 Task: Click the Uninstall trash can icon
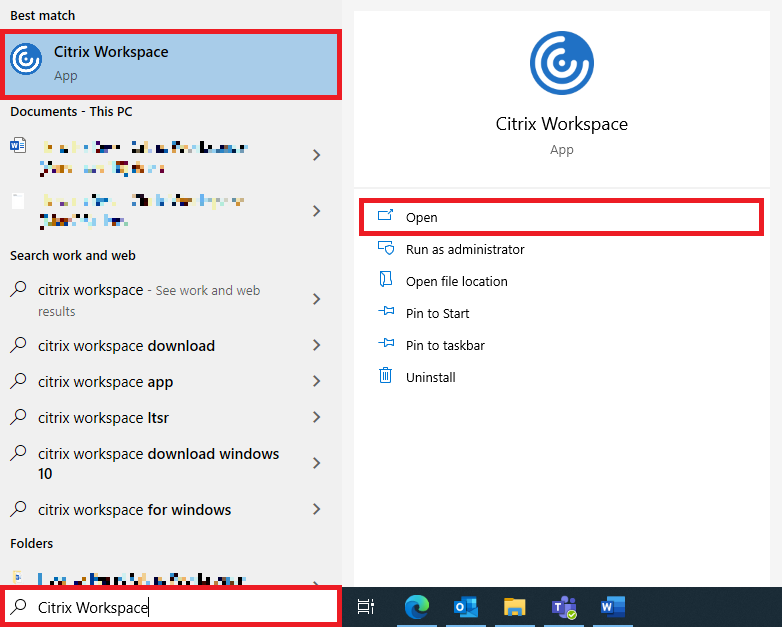pyautogui.click(x=386, y=375)
